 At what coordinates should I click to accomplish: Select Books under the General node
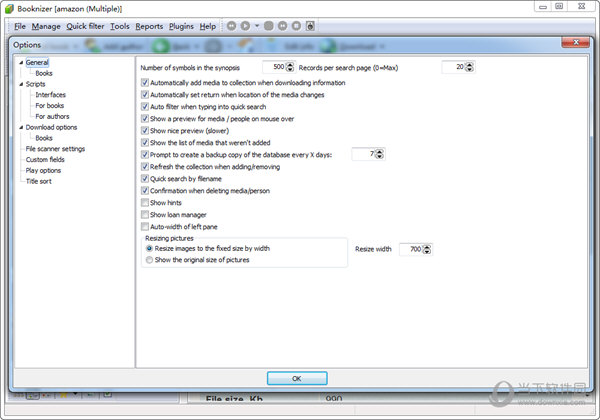click(x=44, y=73)
